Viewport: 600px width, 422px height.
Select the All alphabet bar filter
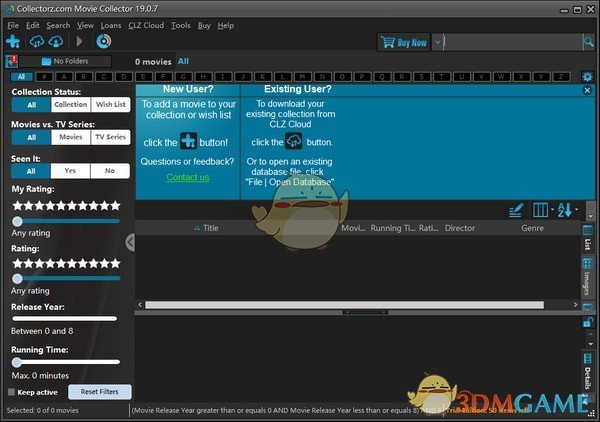(21, 77)
